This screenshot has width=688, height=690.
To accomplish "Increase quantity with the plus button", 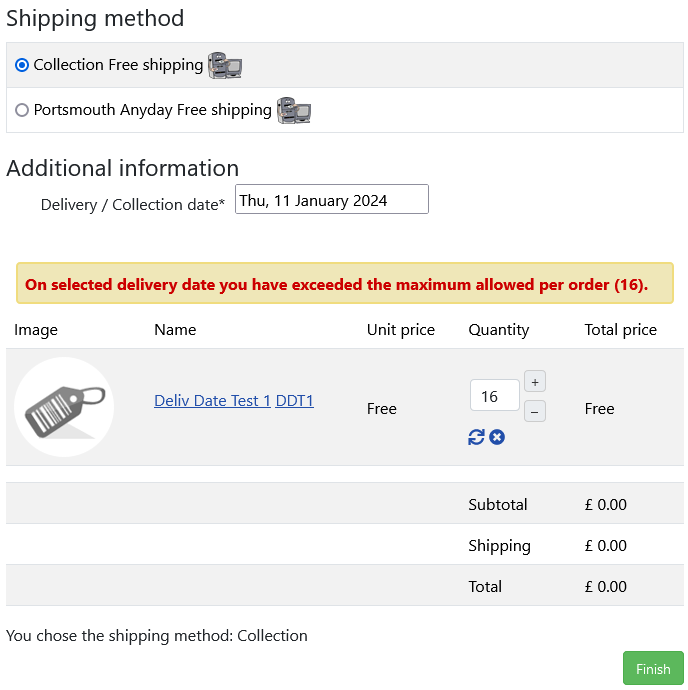I will [535, 382].
